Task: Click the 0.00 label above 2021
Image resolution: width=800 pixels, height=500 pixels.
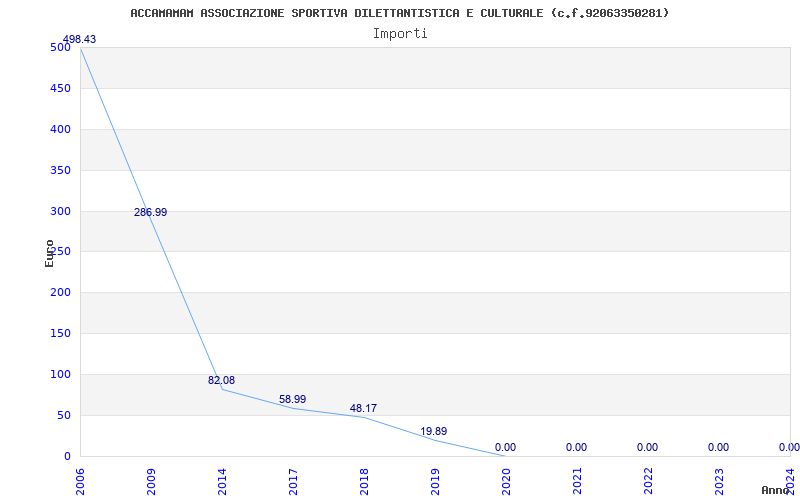Action: (576, 447)
